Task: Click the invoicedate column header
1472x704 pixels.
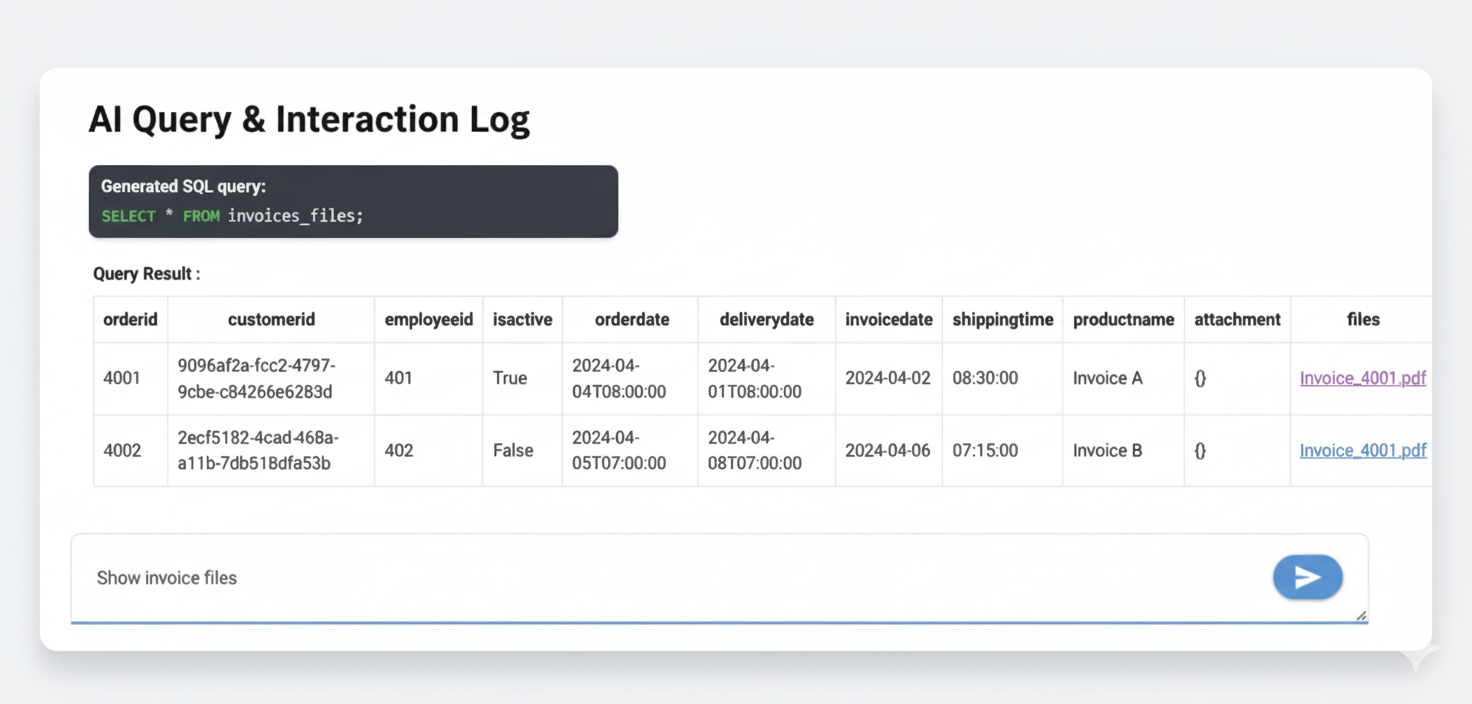Action: (x=888, y=320)
